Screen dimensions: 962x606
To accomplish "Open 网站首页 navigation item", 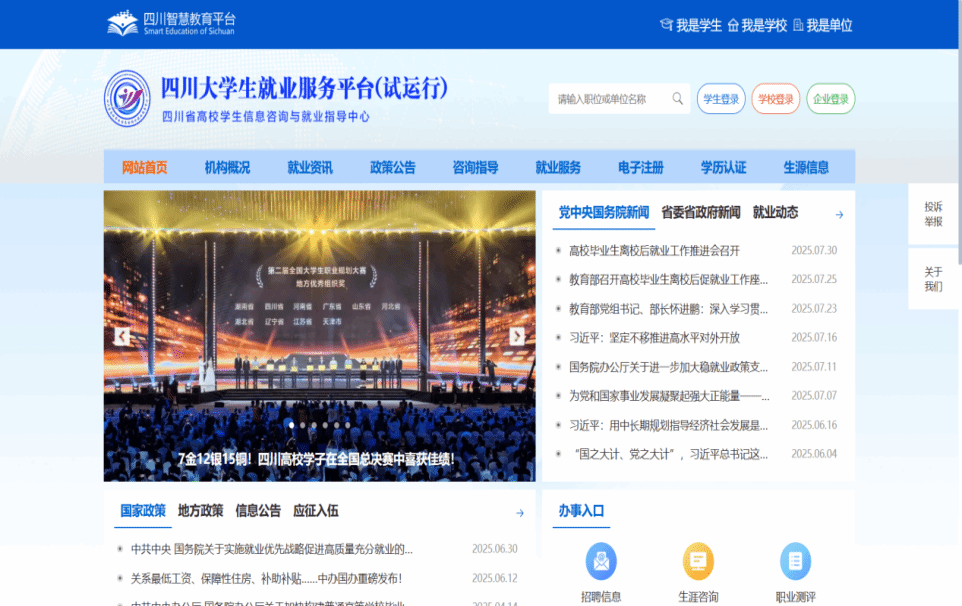I will 145,167.
